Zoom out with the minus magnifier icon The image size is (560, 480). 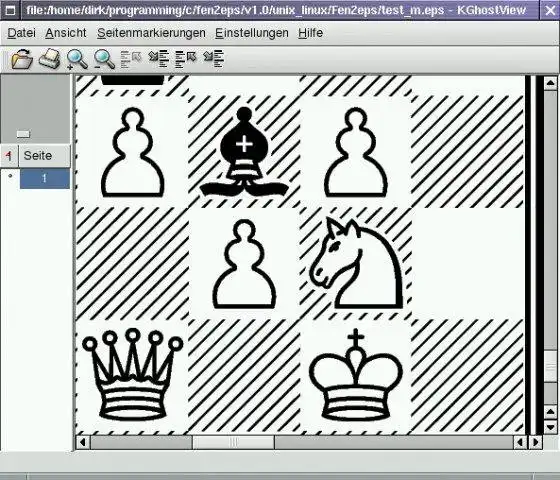click(x=104, y=59)
